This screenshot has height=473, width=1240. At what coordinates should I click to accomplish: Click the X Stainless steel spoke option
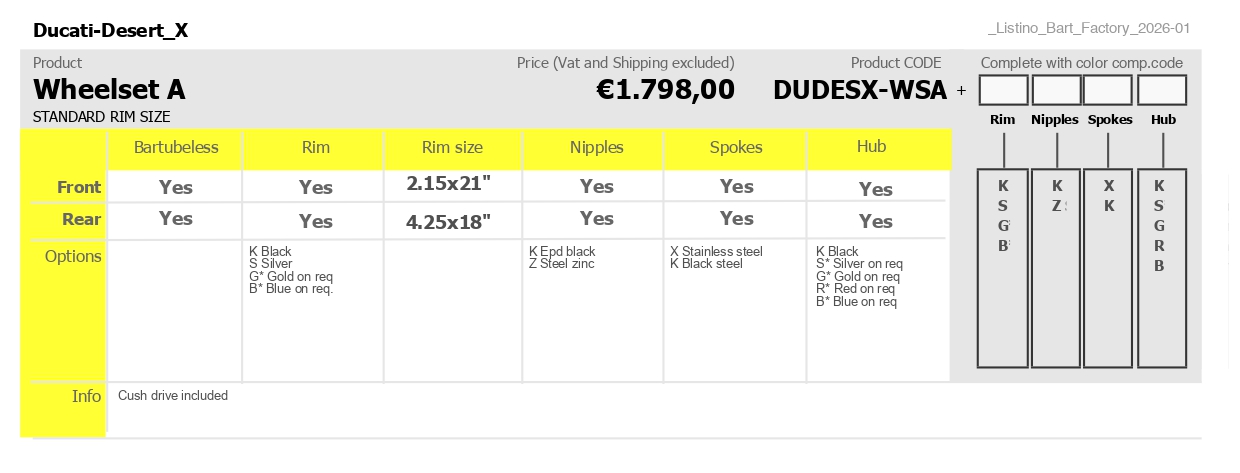pos(716,251)
